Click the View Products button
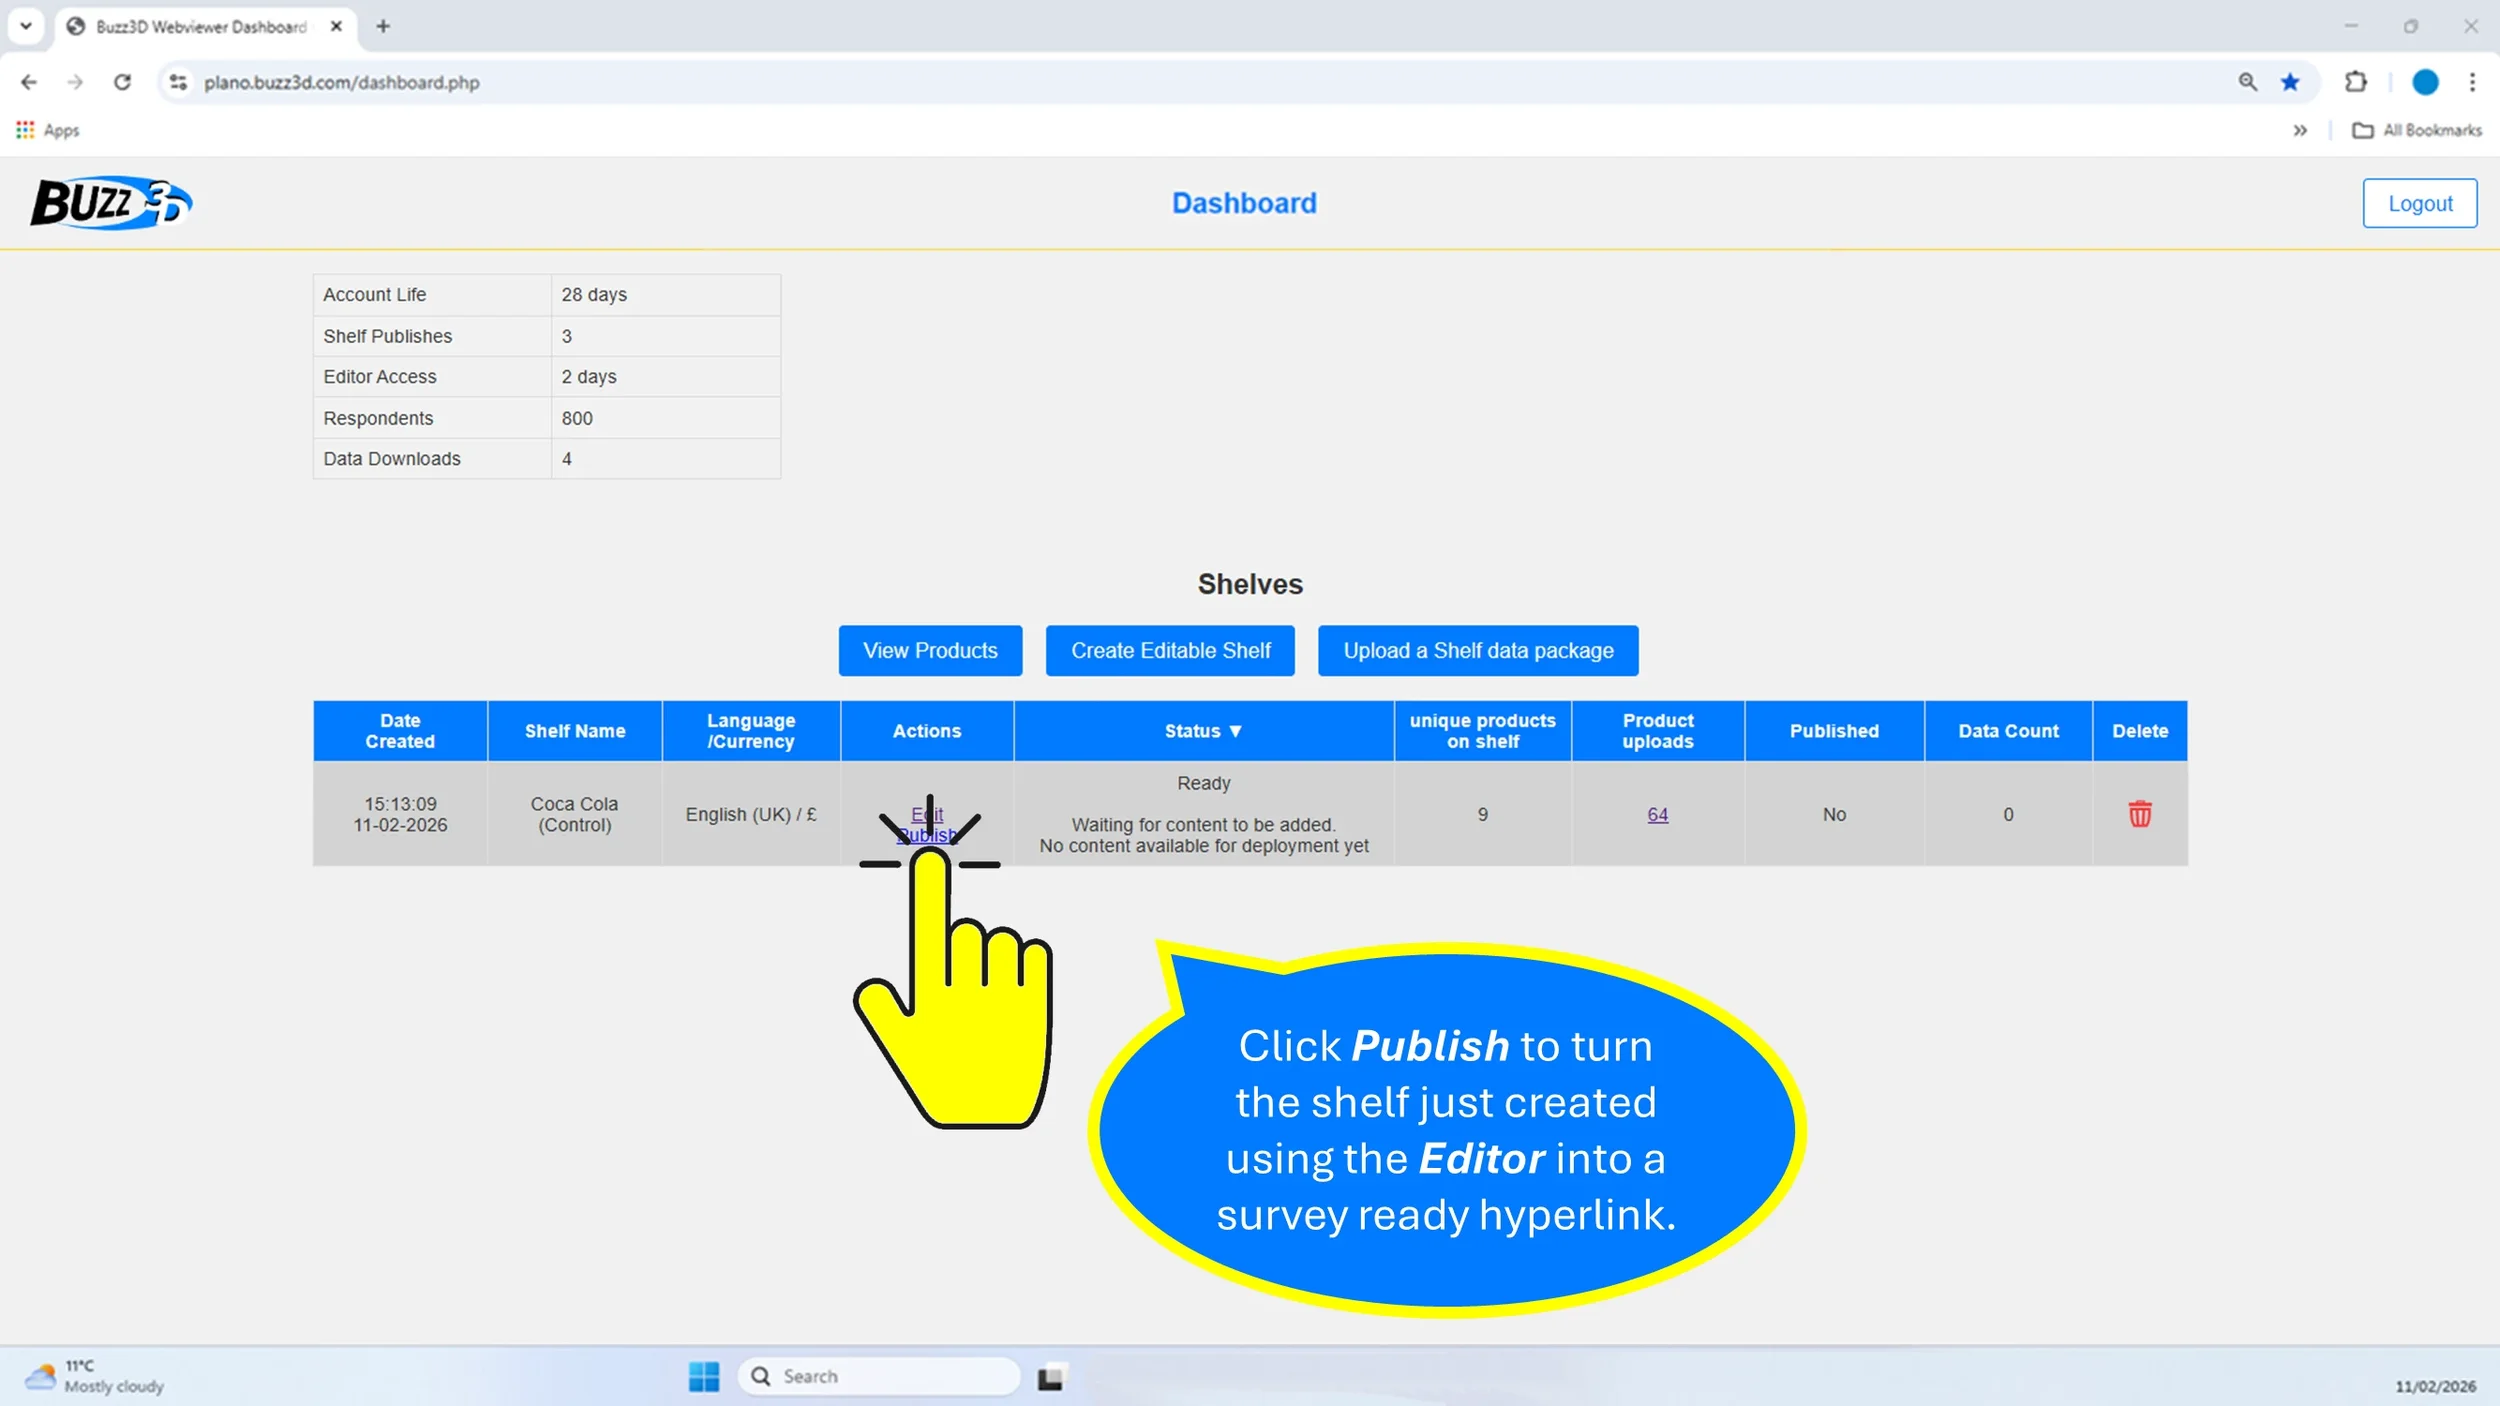The width and height of the screenshot is (2500, 1406). click(x=930, y=650)
